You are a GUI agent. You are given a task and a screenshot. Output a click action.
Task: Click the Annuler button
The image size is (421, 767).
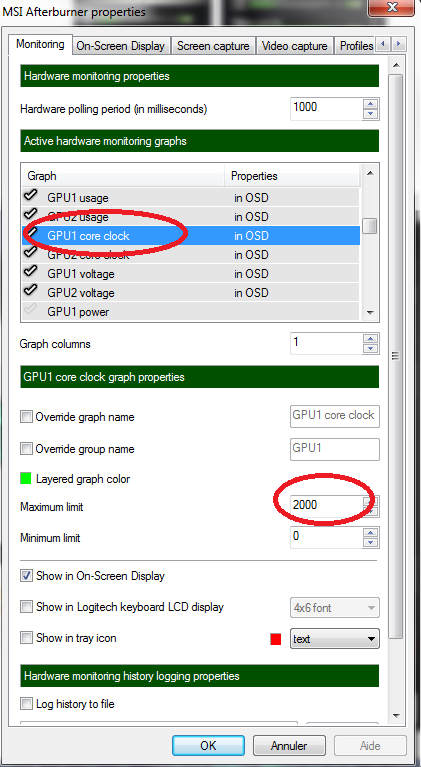(289, 745)
